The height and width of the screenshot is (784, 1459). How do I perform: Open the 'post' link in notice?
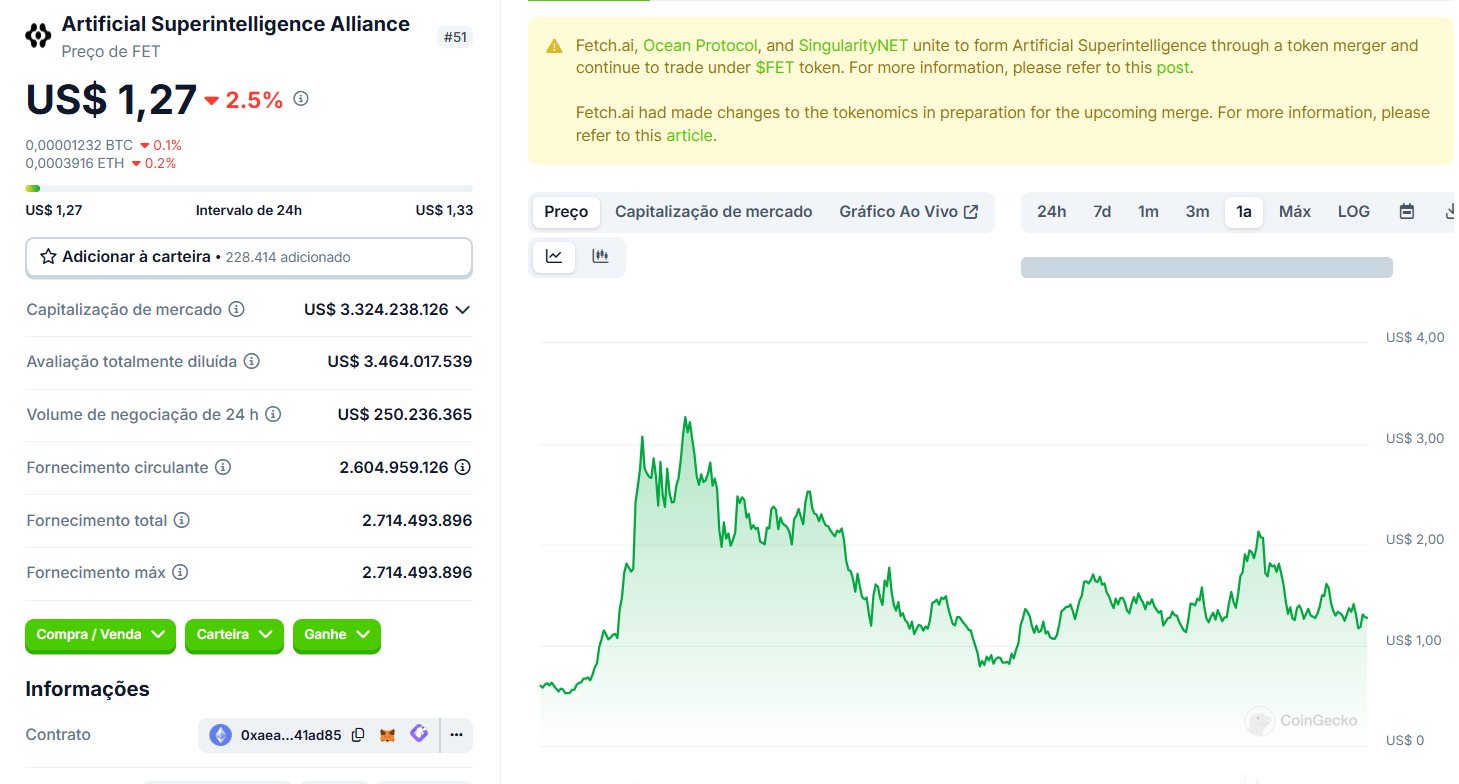pyautogui.click(x=1173, y=68)
